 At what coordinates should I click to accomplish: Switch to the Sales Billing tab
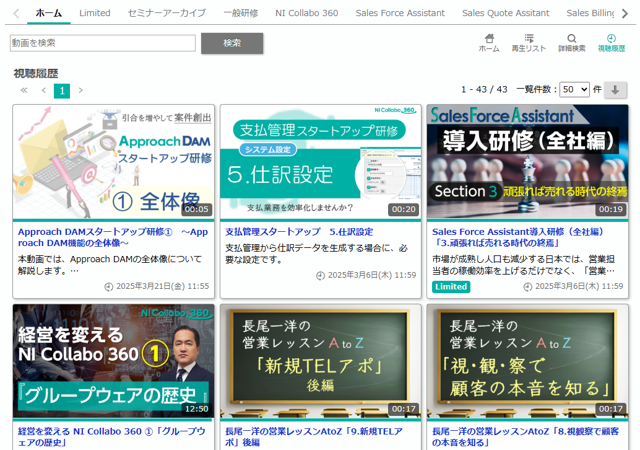(590, 13)
